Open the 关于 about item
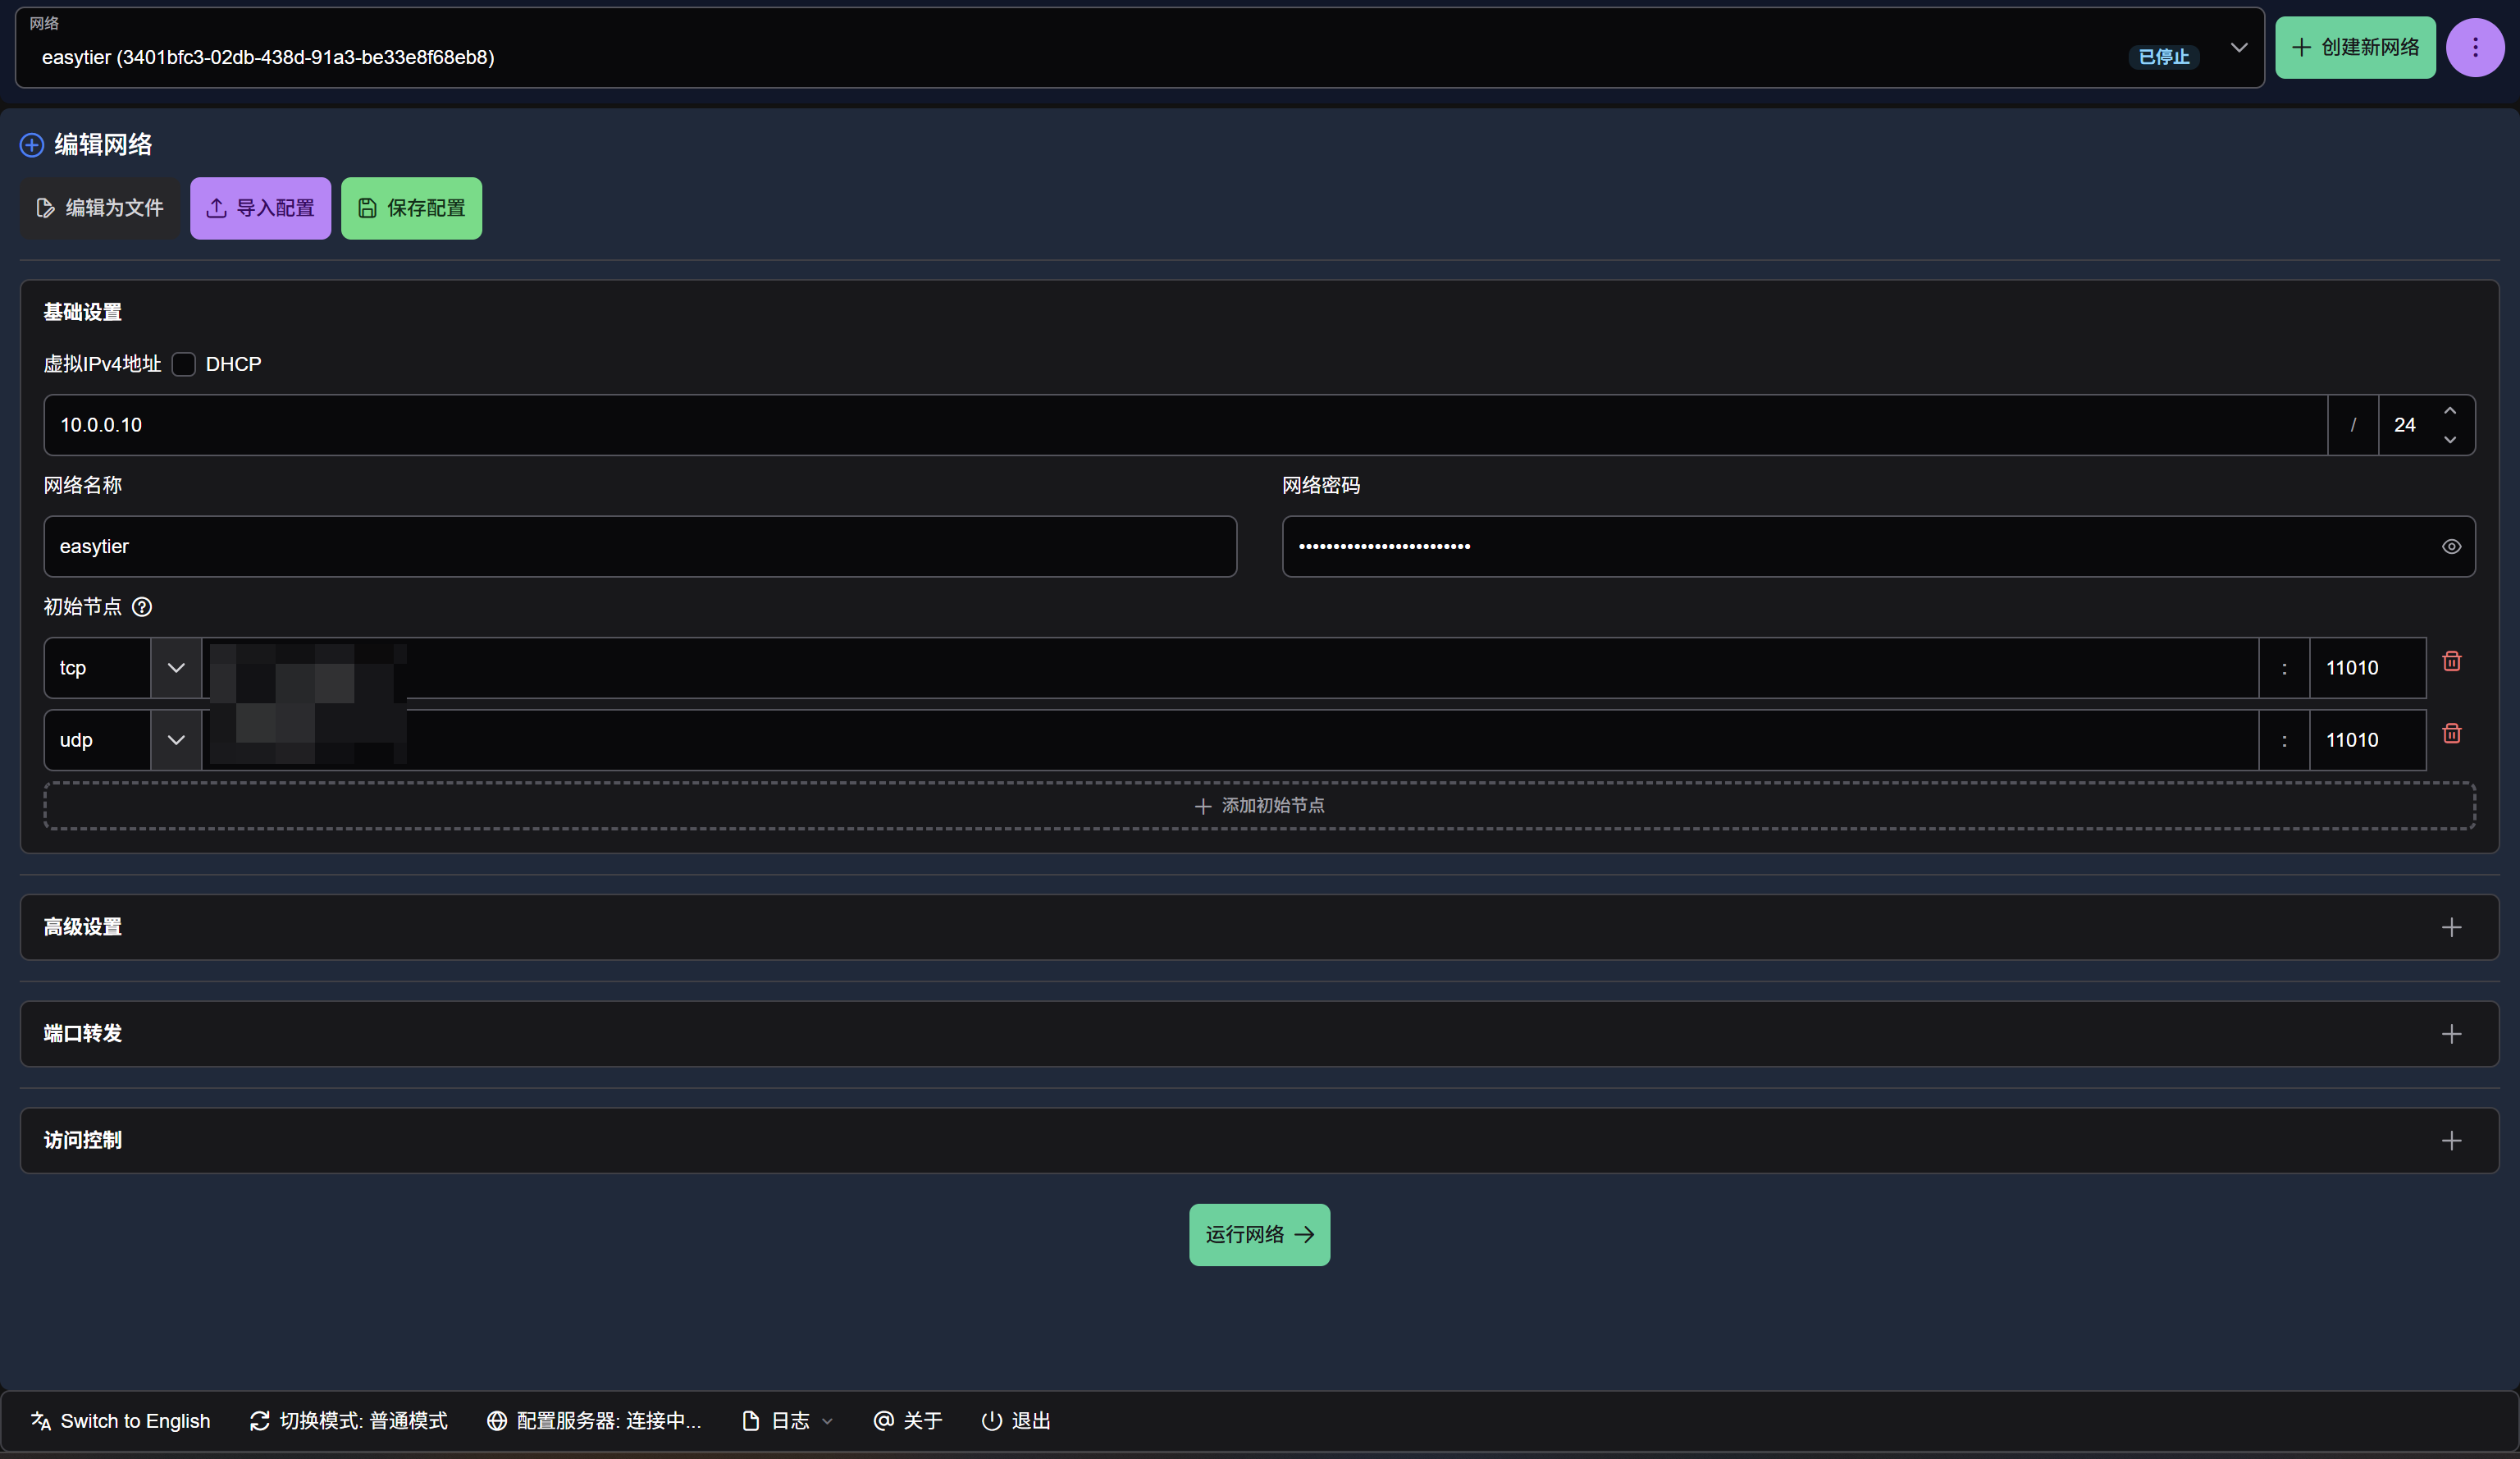Viewport: 2520px width, 1459px height. pos(908,1420)
